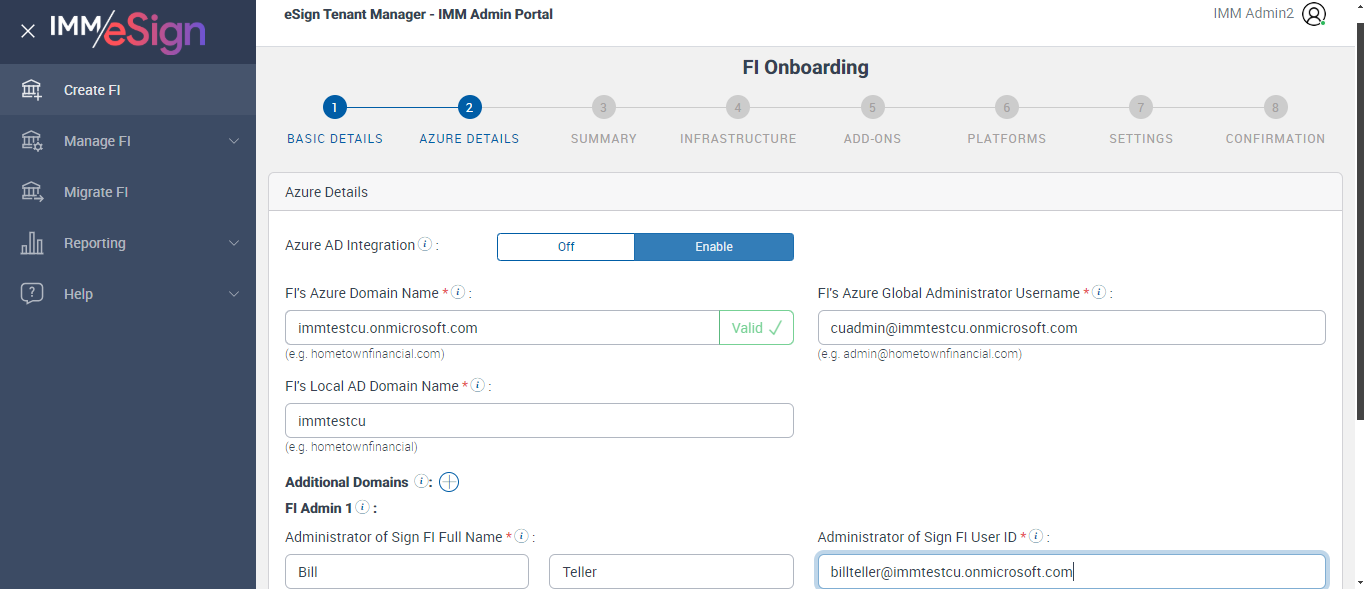Click info icon beside Administrator Full Name
This screenshot has height=589, width=1366.
522,536
